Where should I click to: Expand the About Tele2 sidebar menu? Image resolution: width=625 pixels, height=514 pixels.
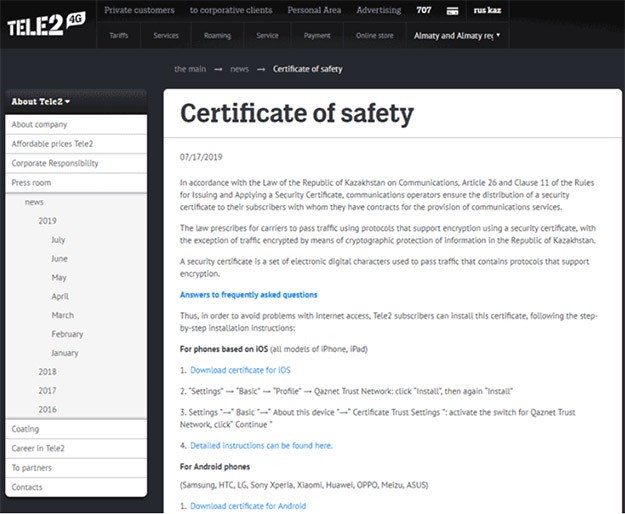click(x=41, y=102)
